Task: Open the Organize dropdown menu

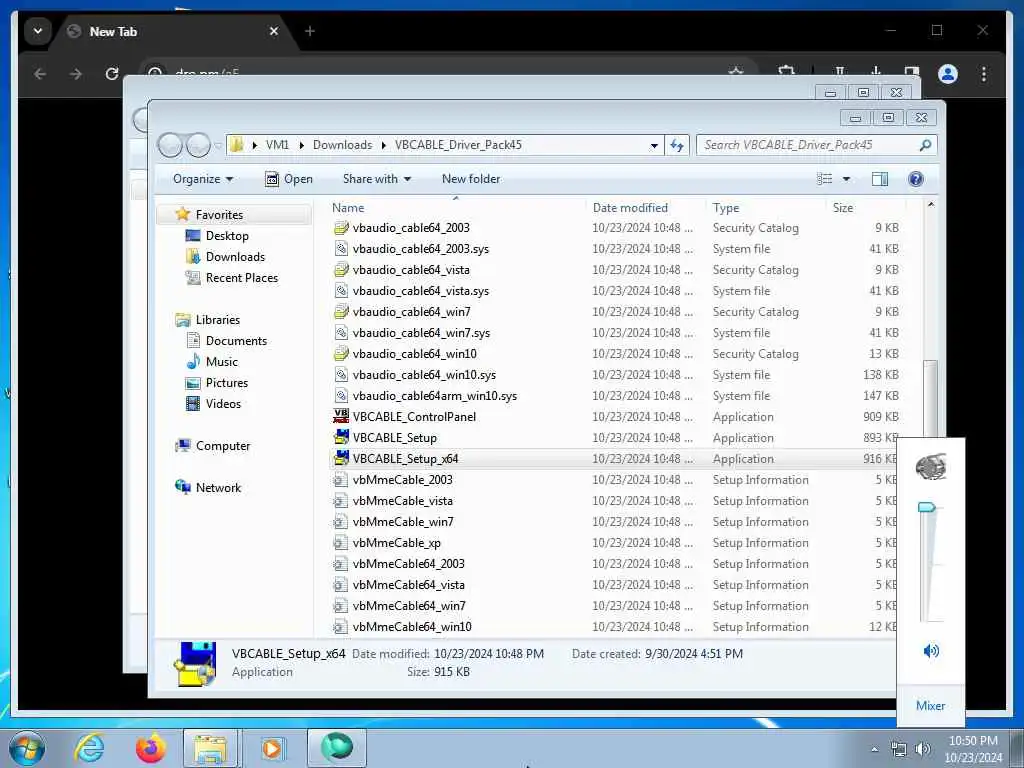Action: 202,179
